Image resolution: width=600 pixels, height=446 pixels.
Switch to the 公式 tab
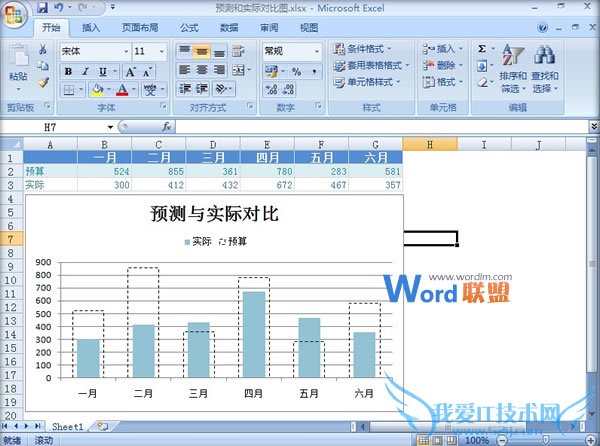pos(189,28)
